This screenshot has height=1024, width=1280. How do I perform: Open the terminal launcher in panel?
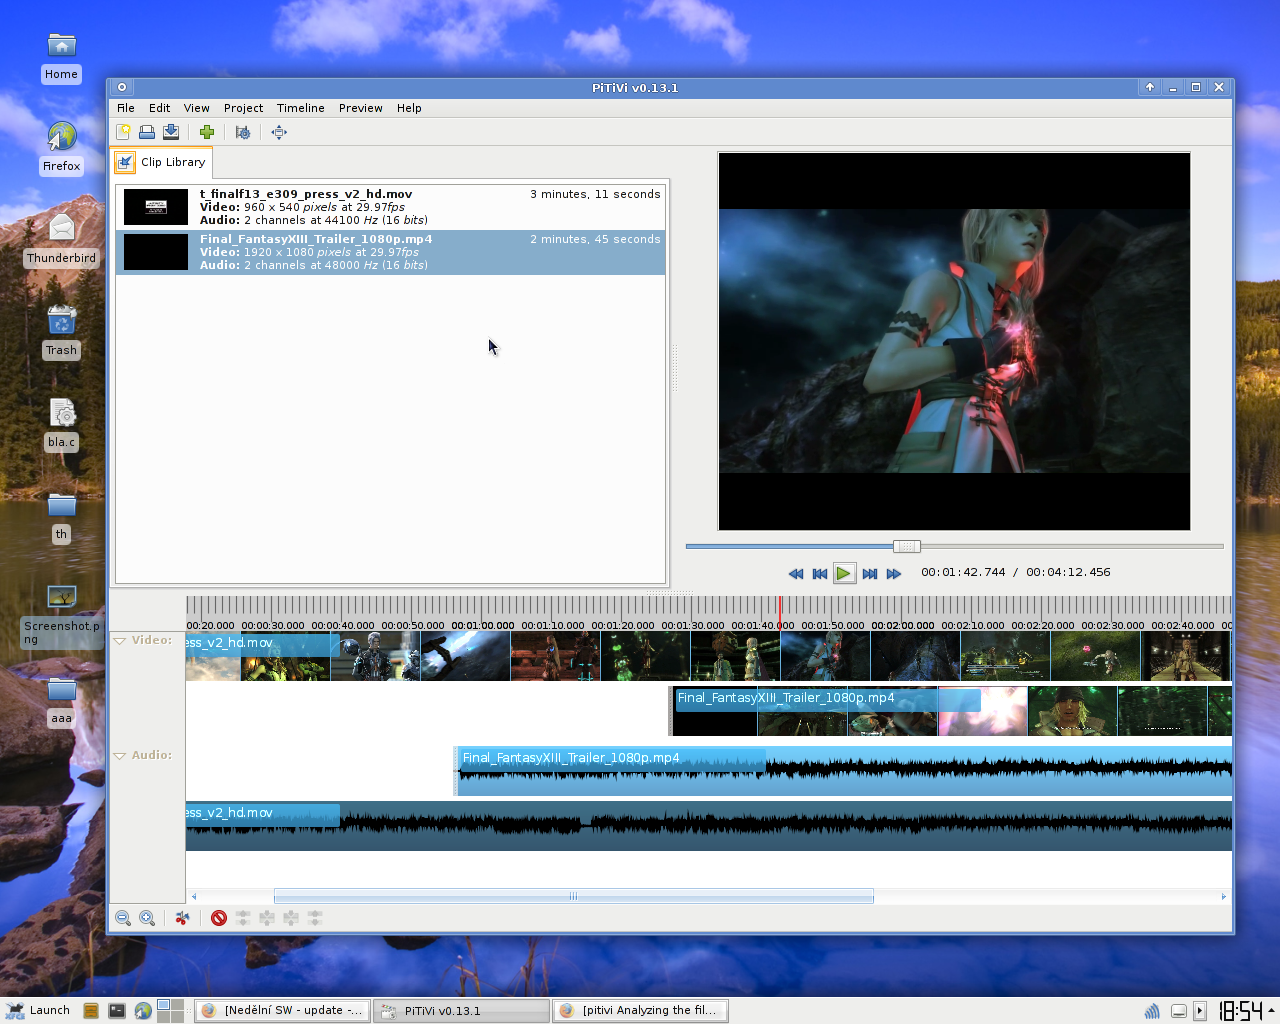(117, 1010)
